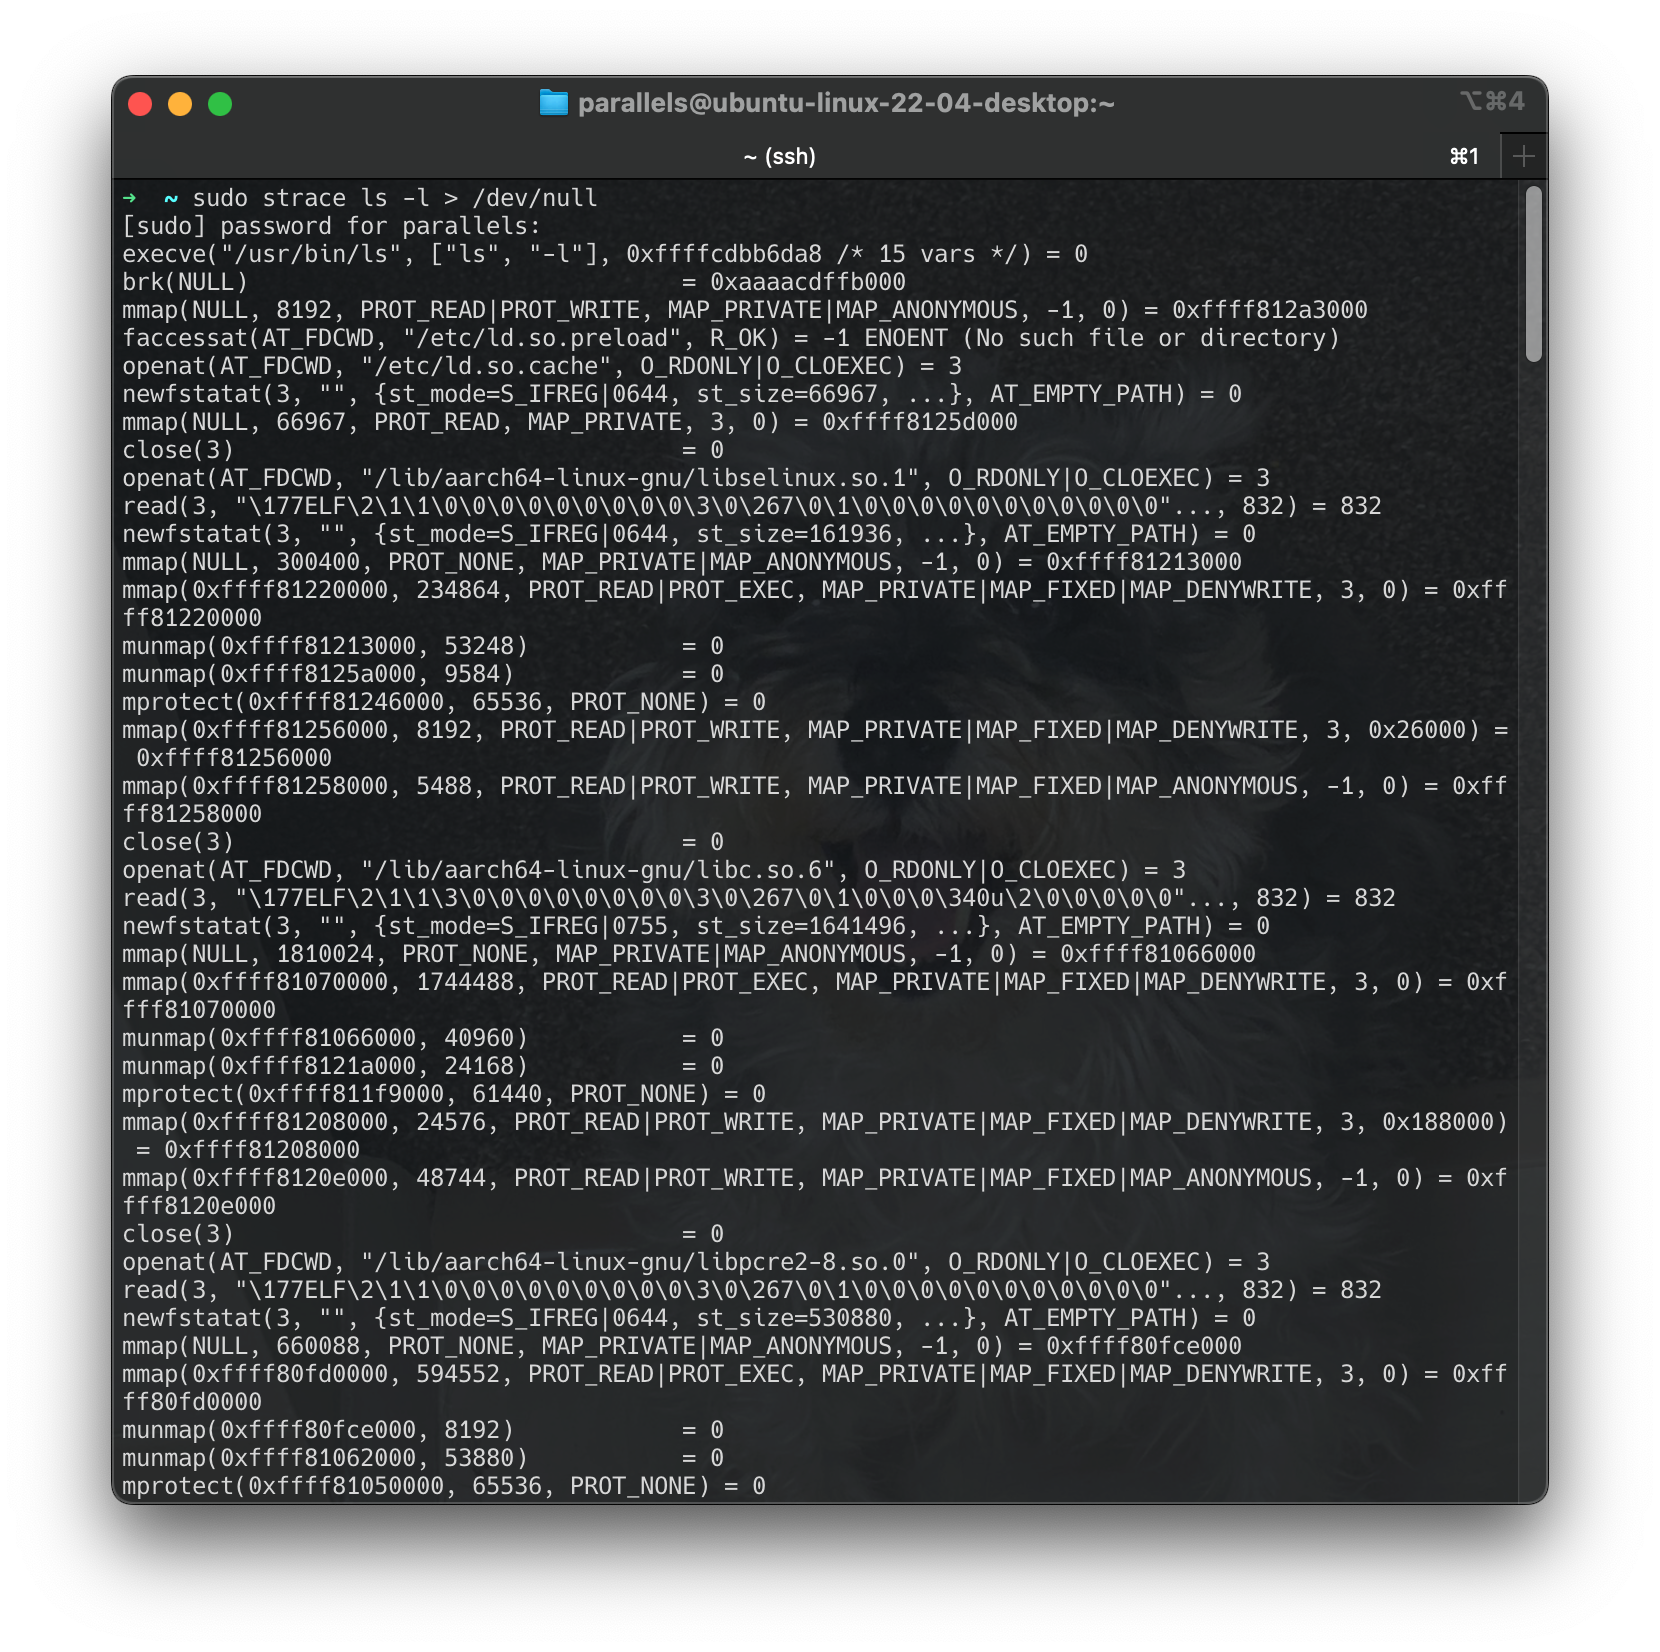Screen dimensions: 1660x1652
Task: Click the parallels@ubuntu-linux-22-04-desktop title text
Action: pyautogui.click(x=849, y=102)
